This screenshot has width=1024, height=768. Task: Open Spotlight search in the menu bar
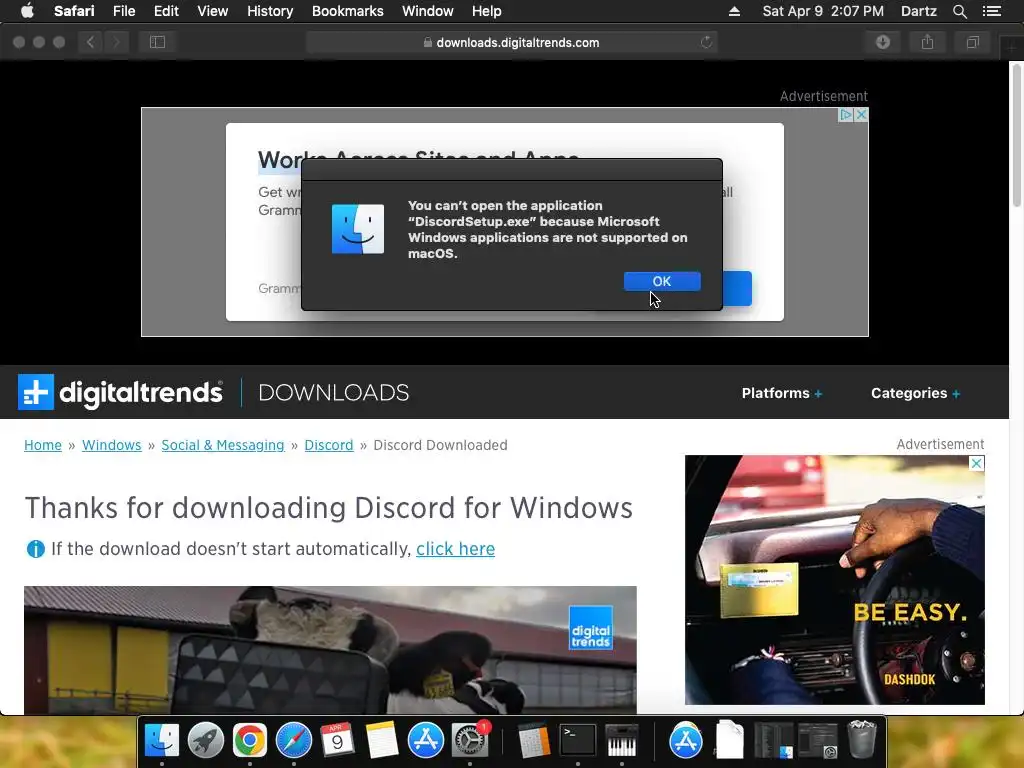pyautogui.click(x=959, y=11)
